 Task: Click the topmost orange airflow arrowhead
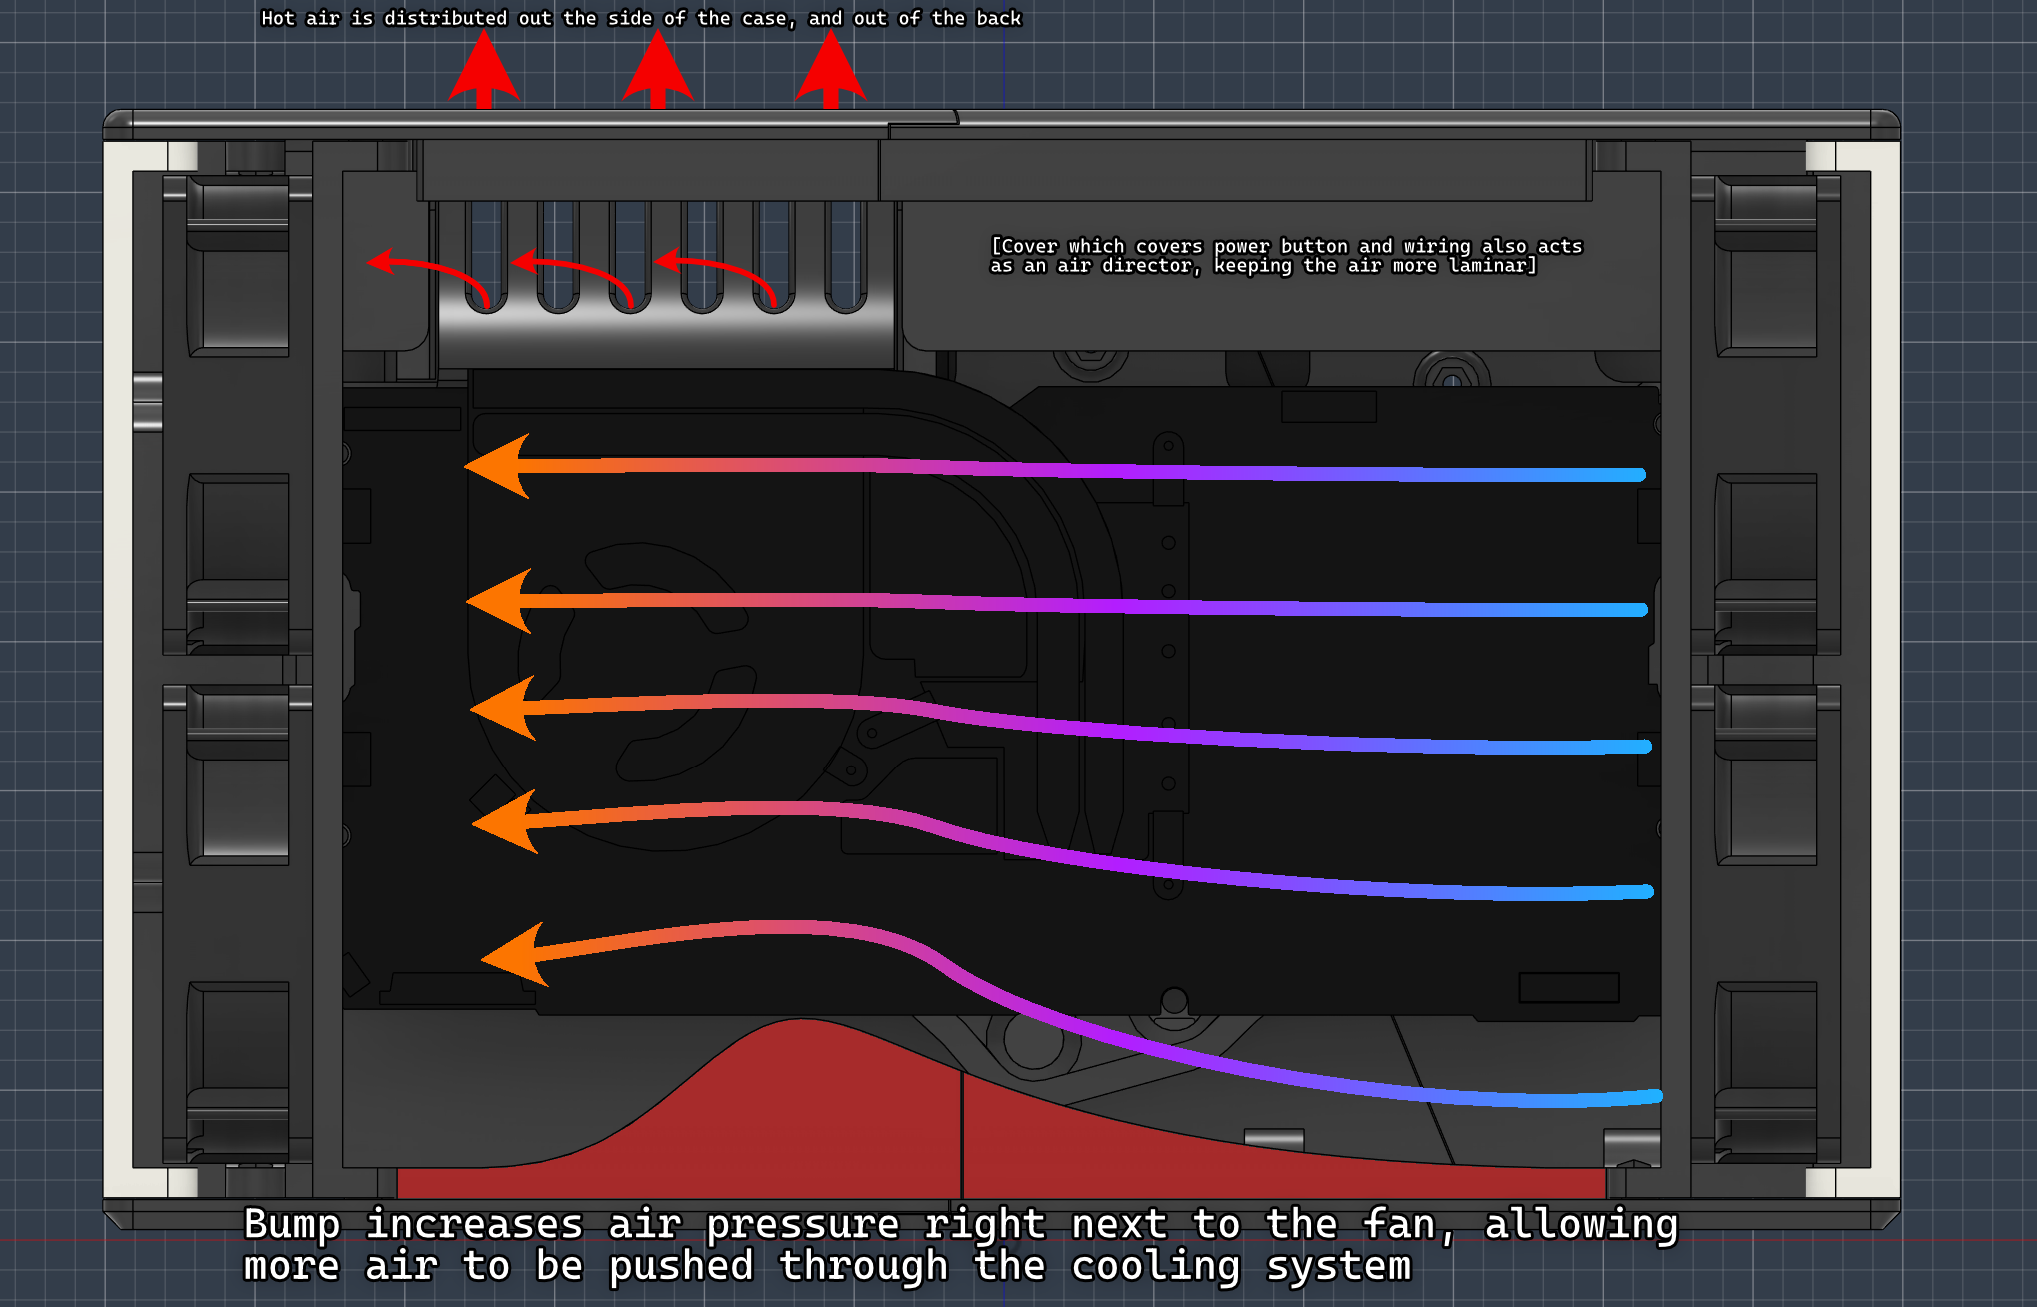click(x=503, y=466)
